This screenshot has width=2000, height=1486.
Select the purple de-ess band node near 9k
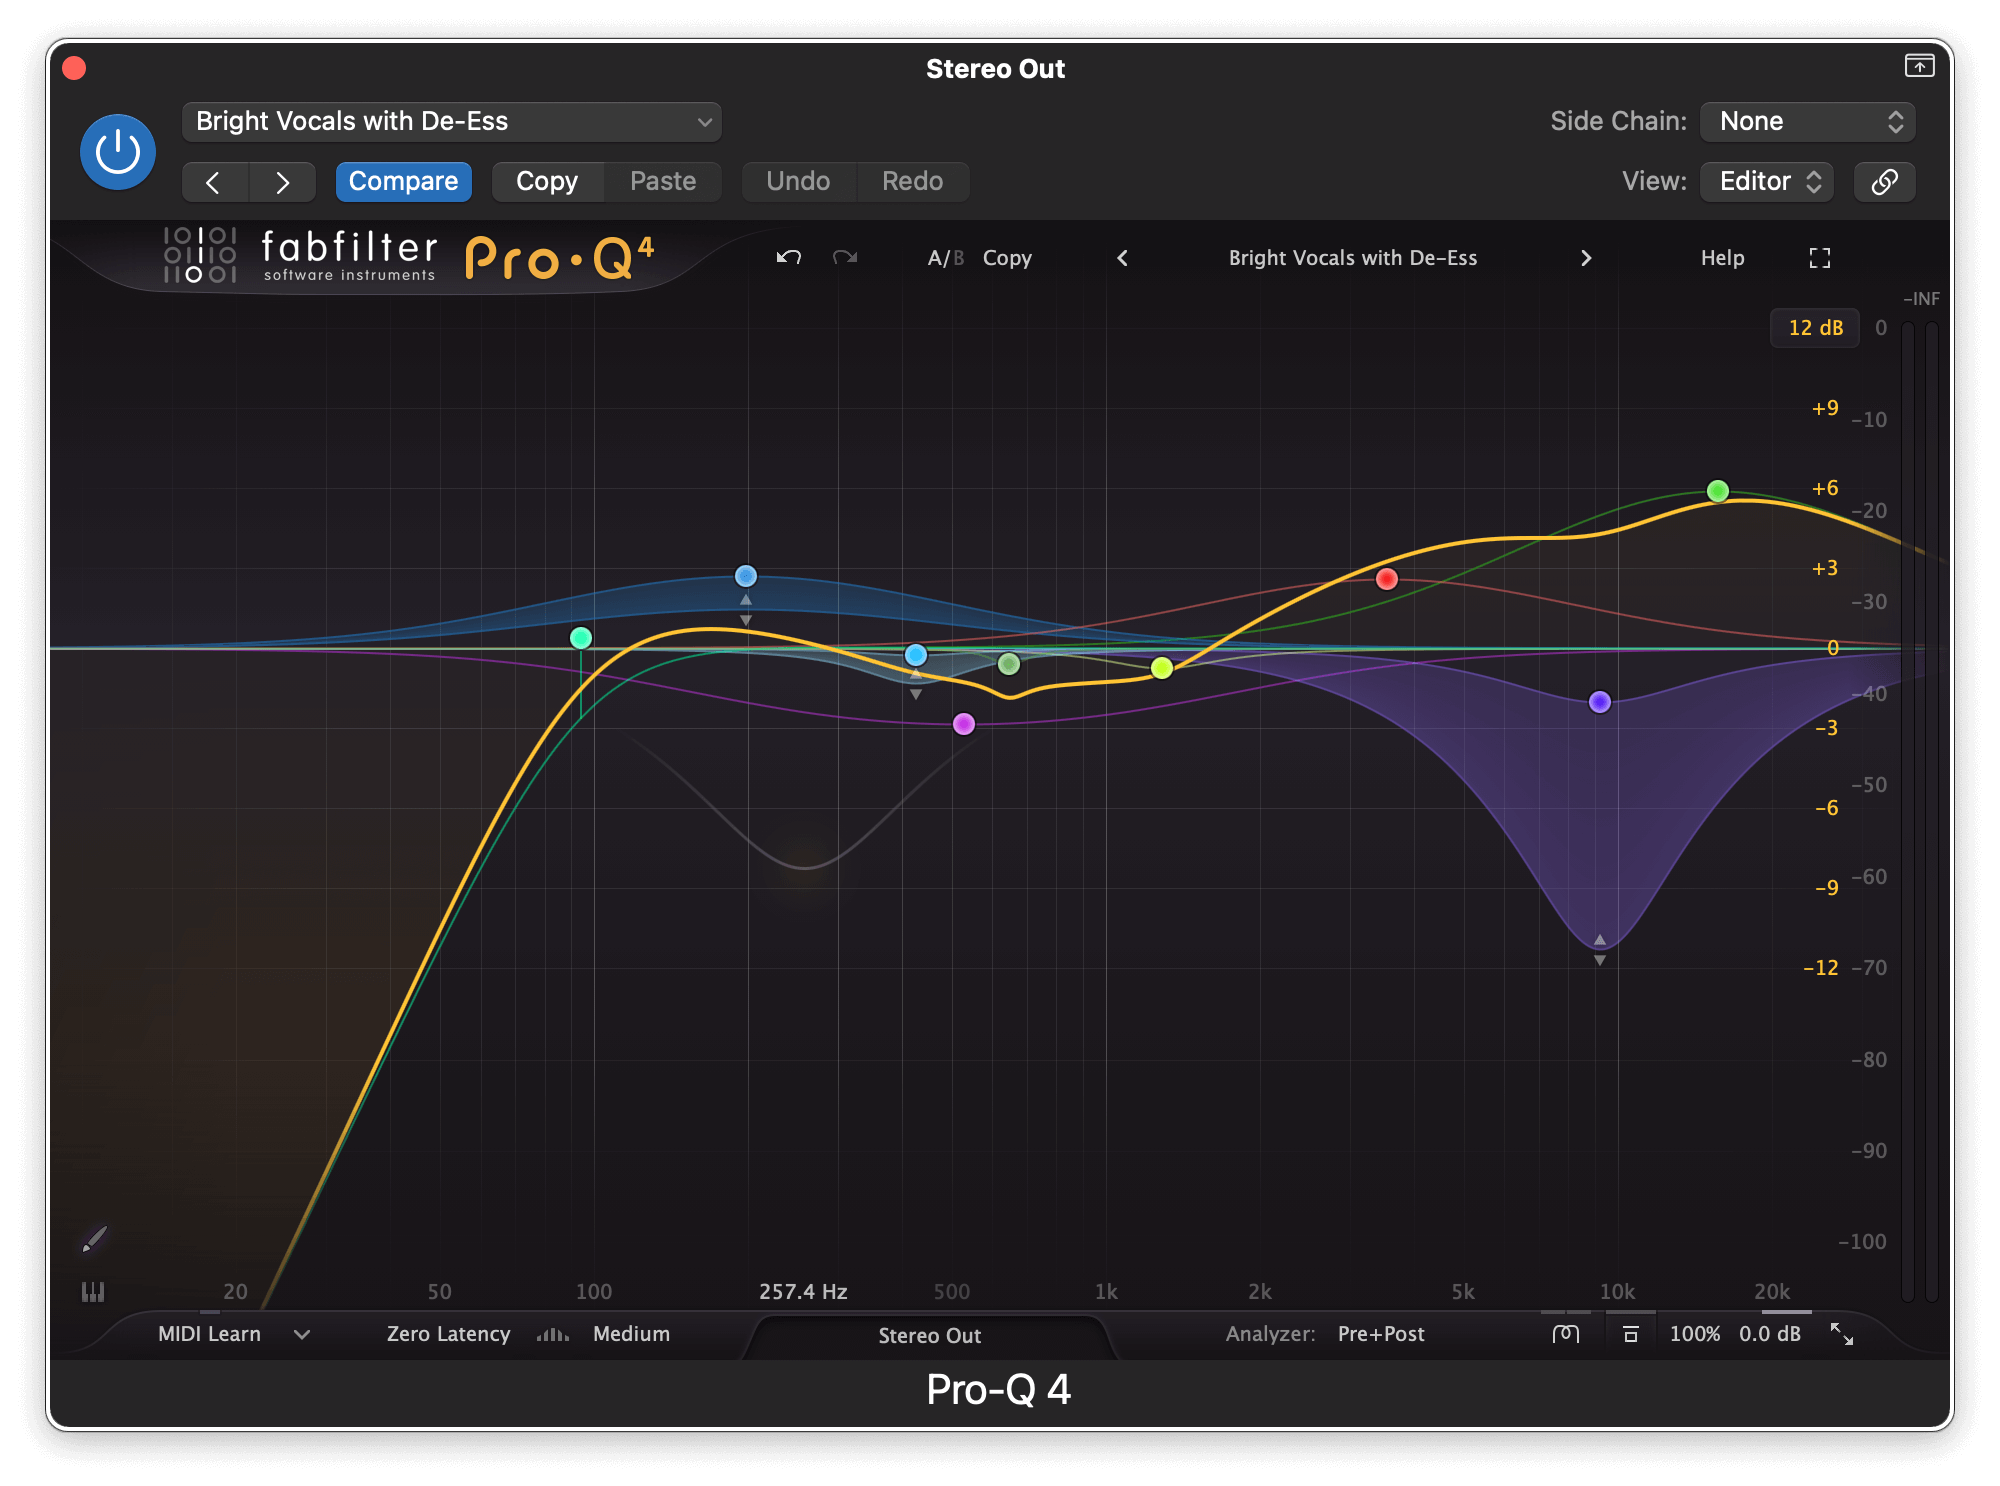[x=1600, y=702]
